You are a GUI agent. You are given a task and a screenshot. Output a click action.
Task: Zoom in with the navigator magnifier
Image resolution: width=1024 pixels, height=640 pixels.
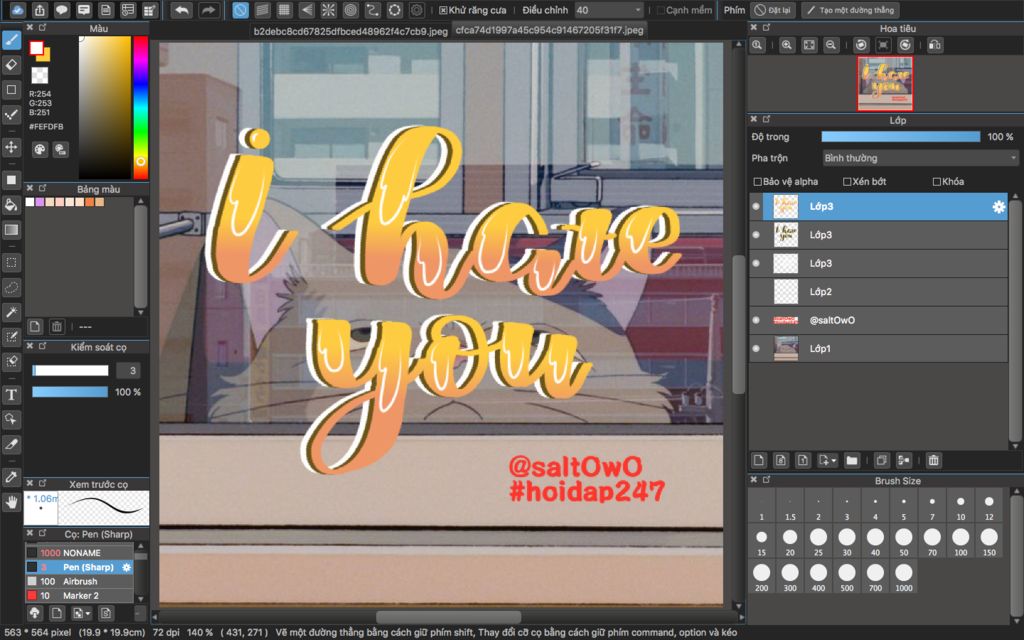[x=787, y=45]
